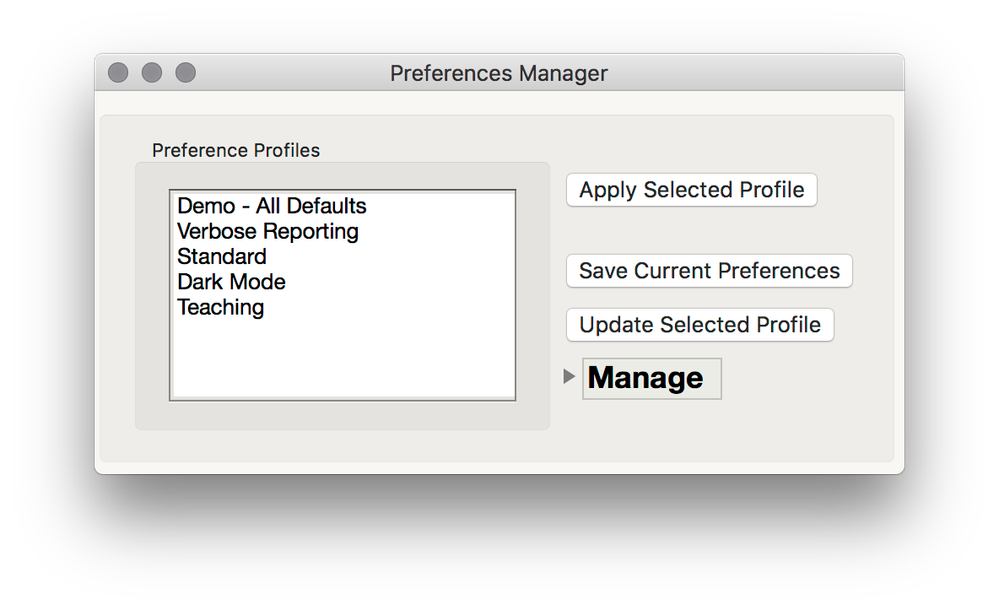Update the selected profile
Image resolution: width=999 pixels, height=609 pixels.
pos(699,324)
